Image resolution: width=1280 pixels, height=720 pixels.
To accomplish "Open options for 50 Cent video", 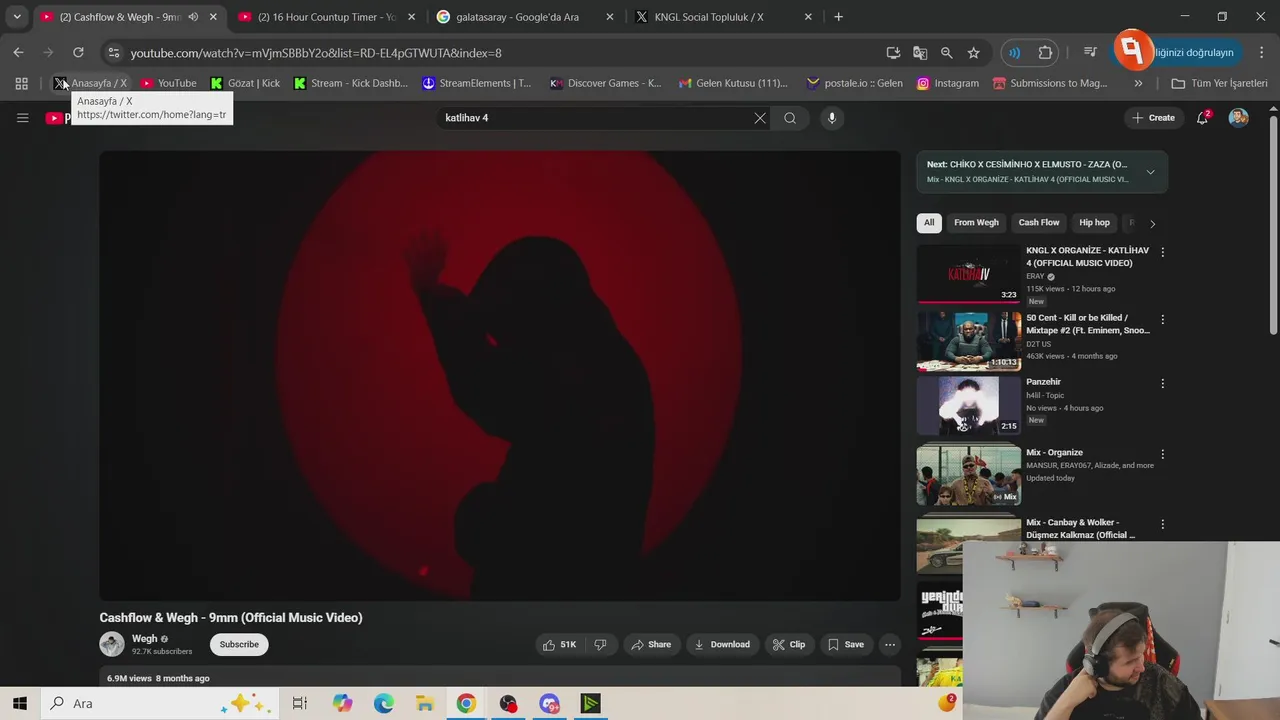I will click(x=1162, y=319).
